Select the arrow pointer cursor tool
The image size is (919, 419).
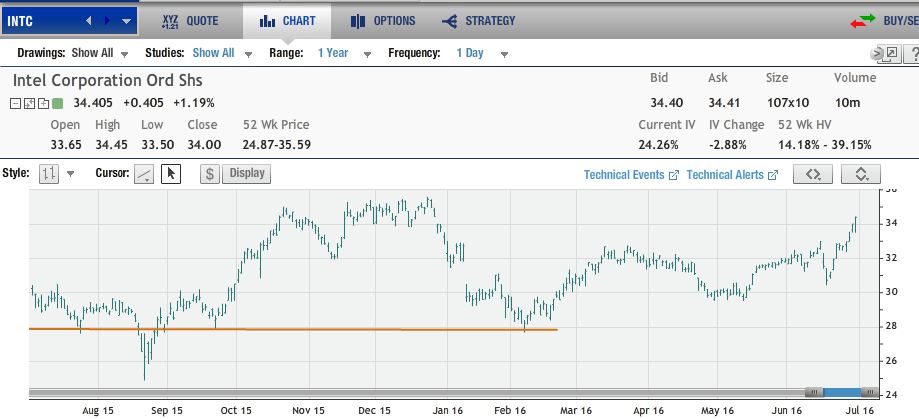tap(171, 173)
